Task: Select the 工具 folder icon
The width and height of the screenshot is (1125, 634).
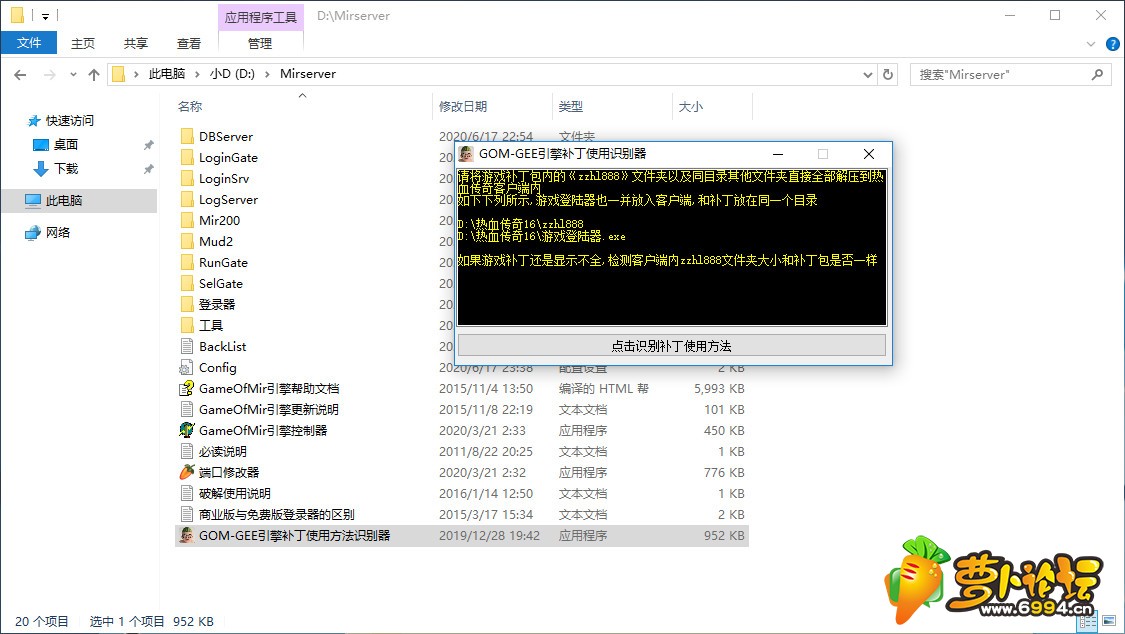Action: coord(187,325)
